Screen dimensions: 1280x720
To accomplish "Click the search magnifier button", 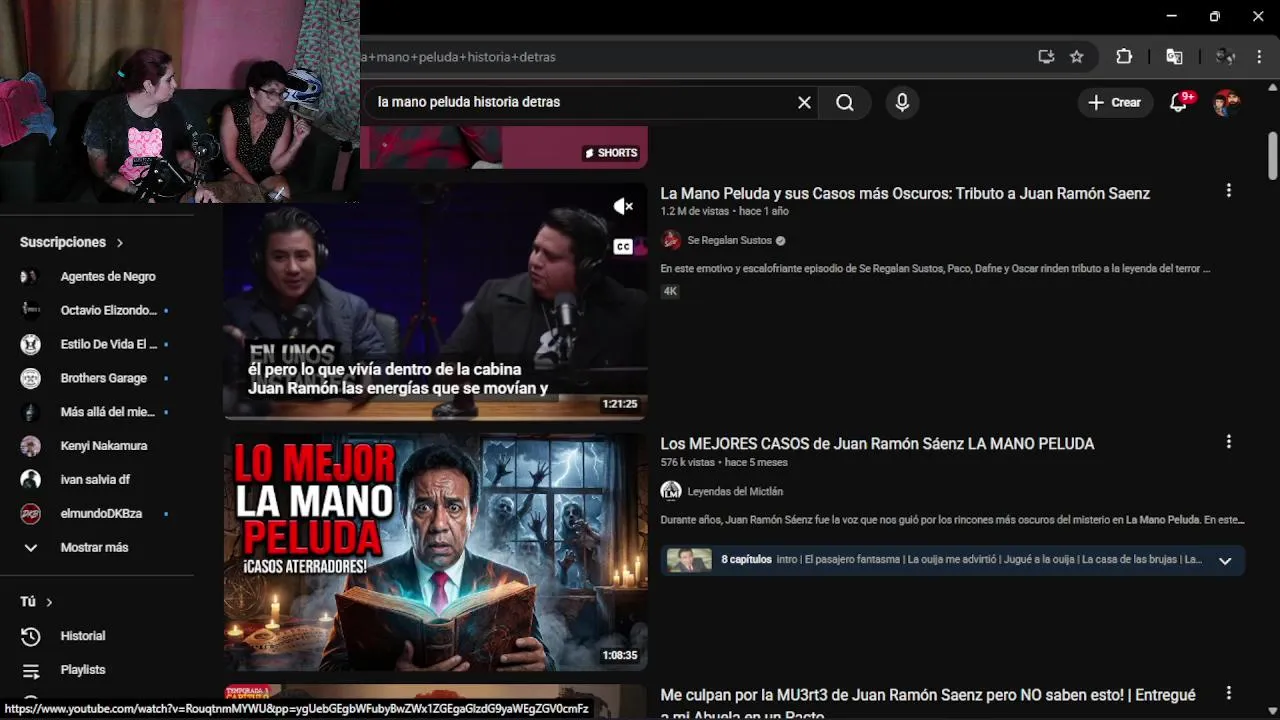I will click(845, 102).
